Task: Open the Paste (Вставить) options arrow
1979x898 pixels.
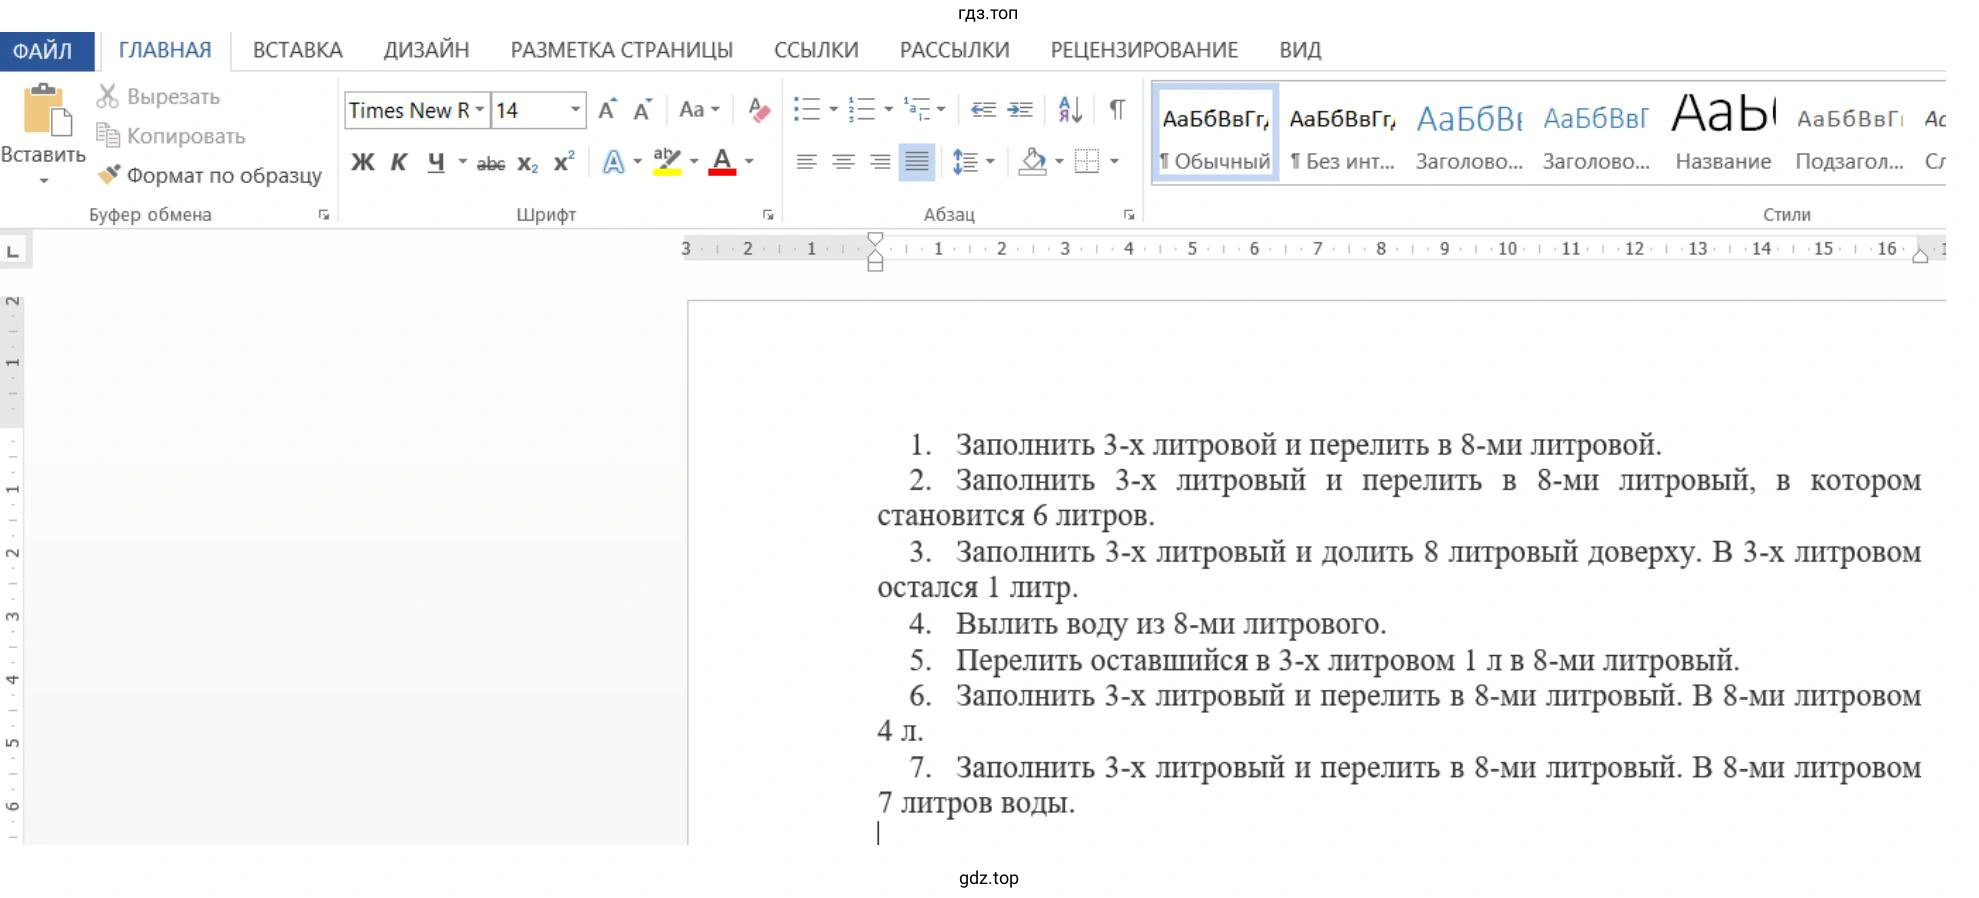Action: click(43, 181)
